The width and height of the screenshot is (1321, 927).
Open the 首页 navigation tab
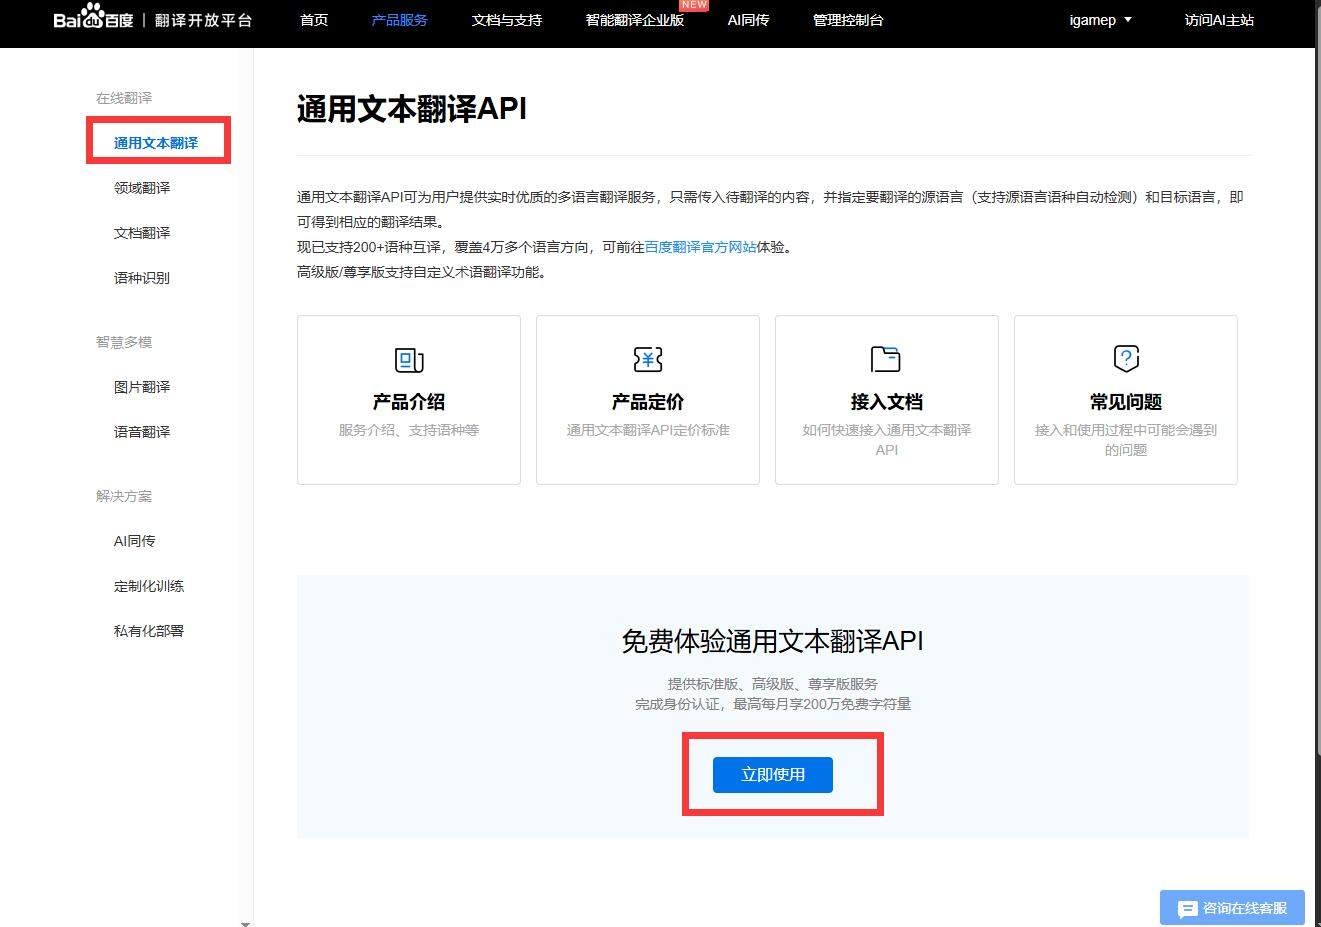coord(314,20)
